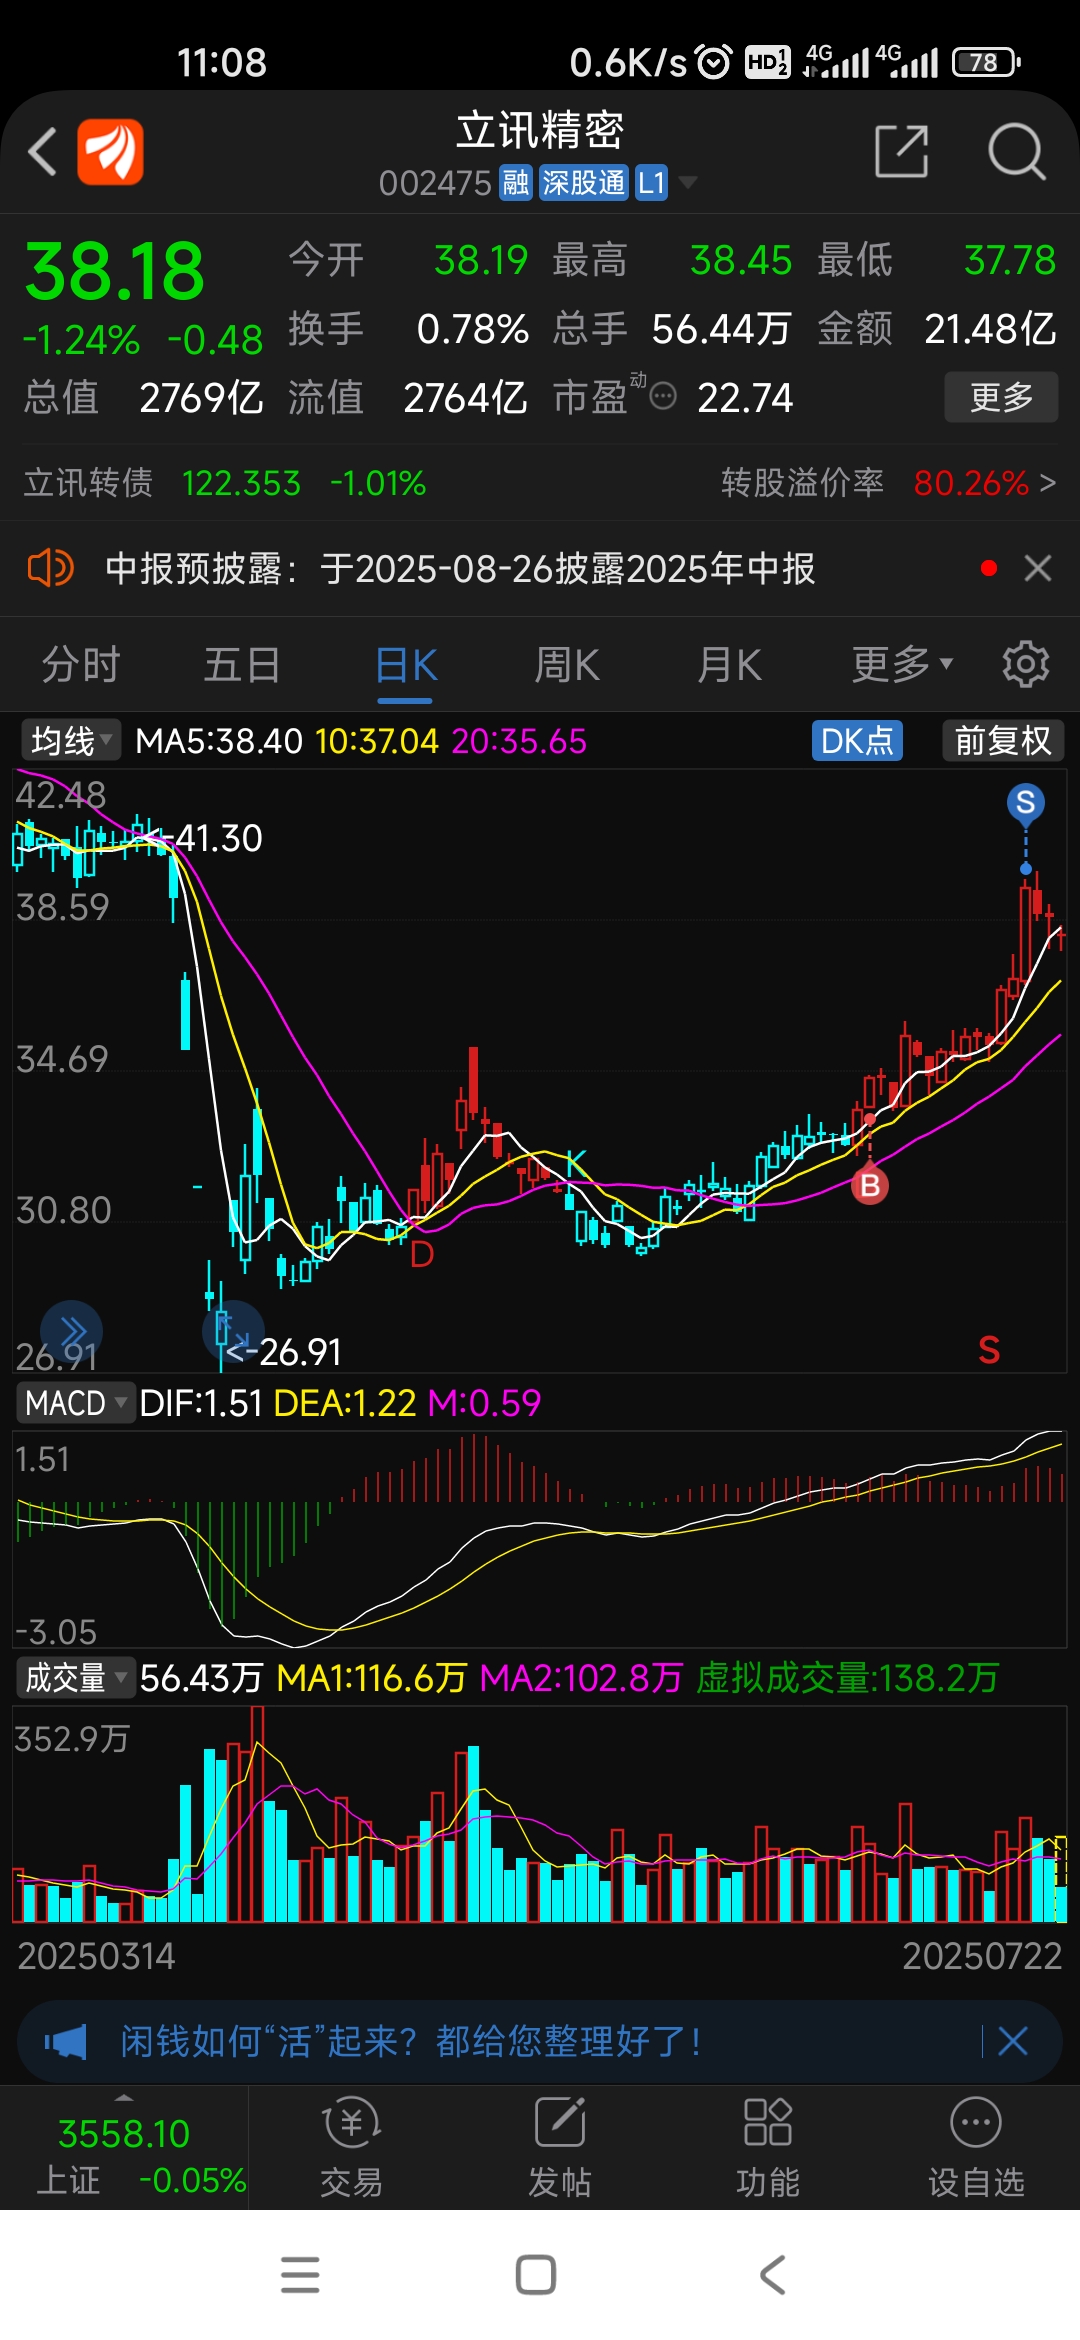Tap Android recent apps menu button
1080x2340 pixels.
pyautogui.click(x=300, y=2275)
